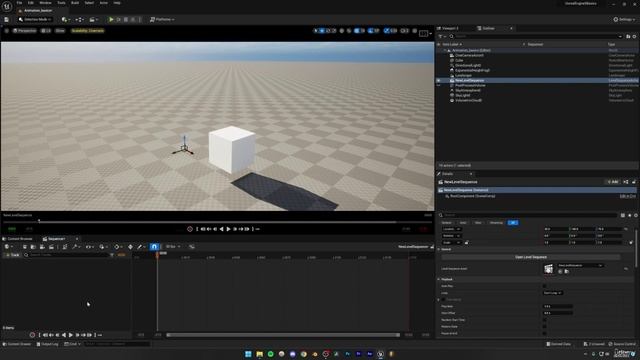Viewport: 640px width, 360px height.
Task: Collapse the Animation_basics (Editor) tree node
Action: pos(445,50)
